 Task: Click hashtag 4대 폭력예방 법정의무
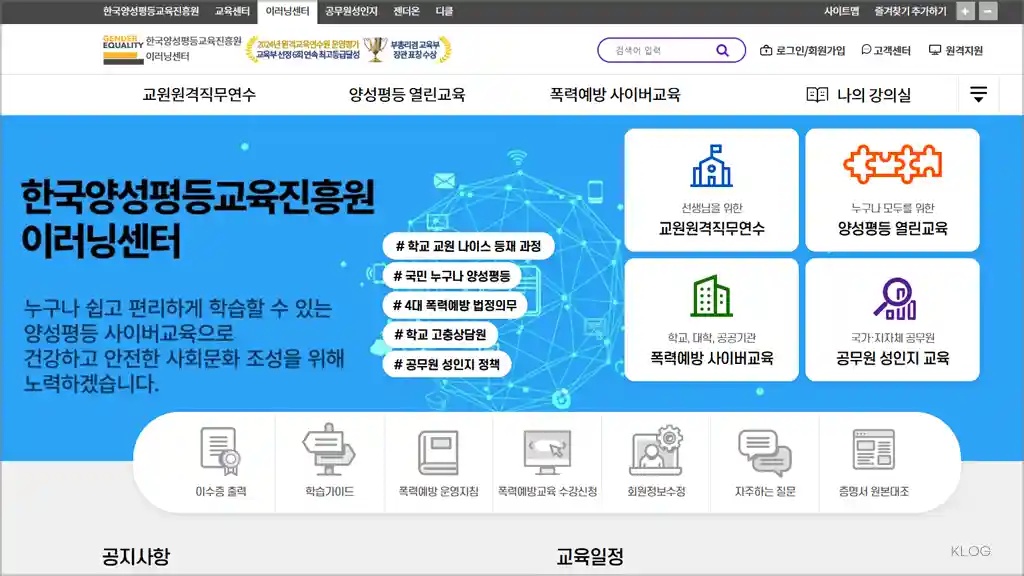pyautogui.click(x=455, y=305)
